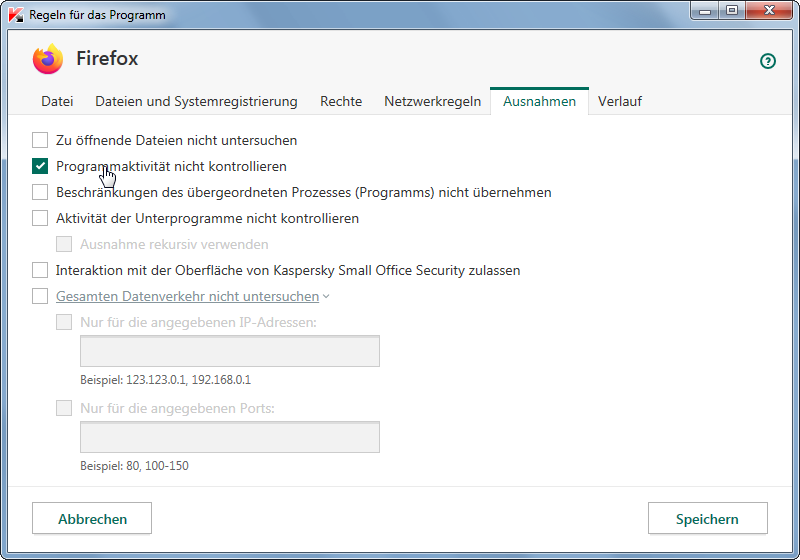The height and width of the screenshot is (560, 800).
Task: Click the IP-Adressen input field
Action: (230, 351)
